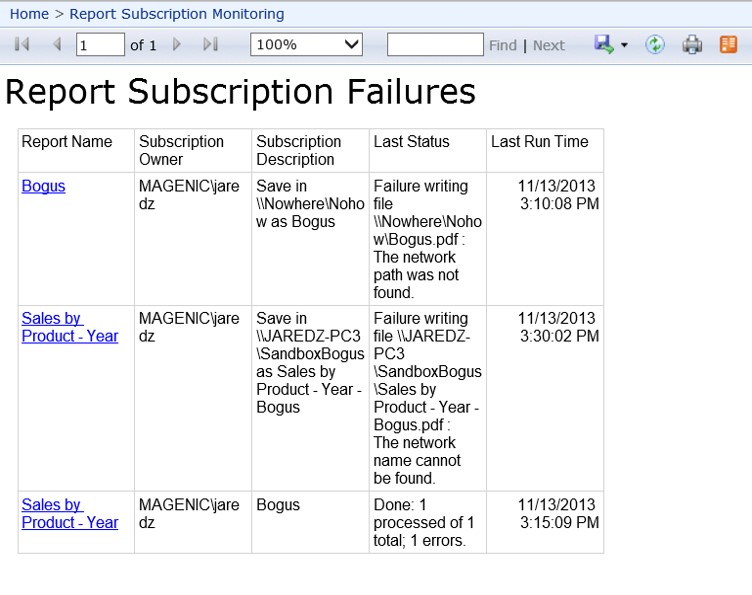Click the Report Subscription Failures title

point(240,91)
